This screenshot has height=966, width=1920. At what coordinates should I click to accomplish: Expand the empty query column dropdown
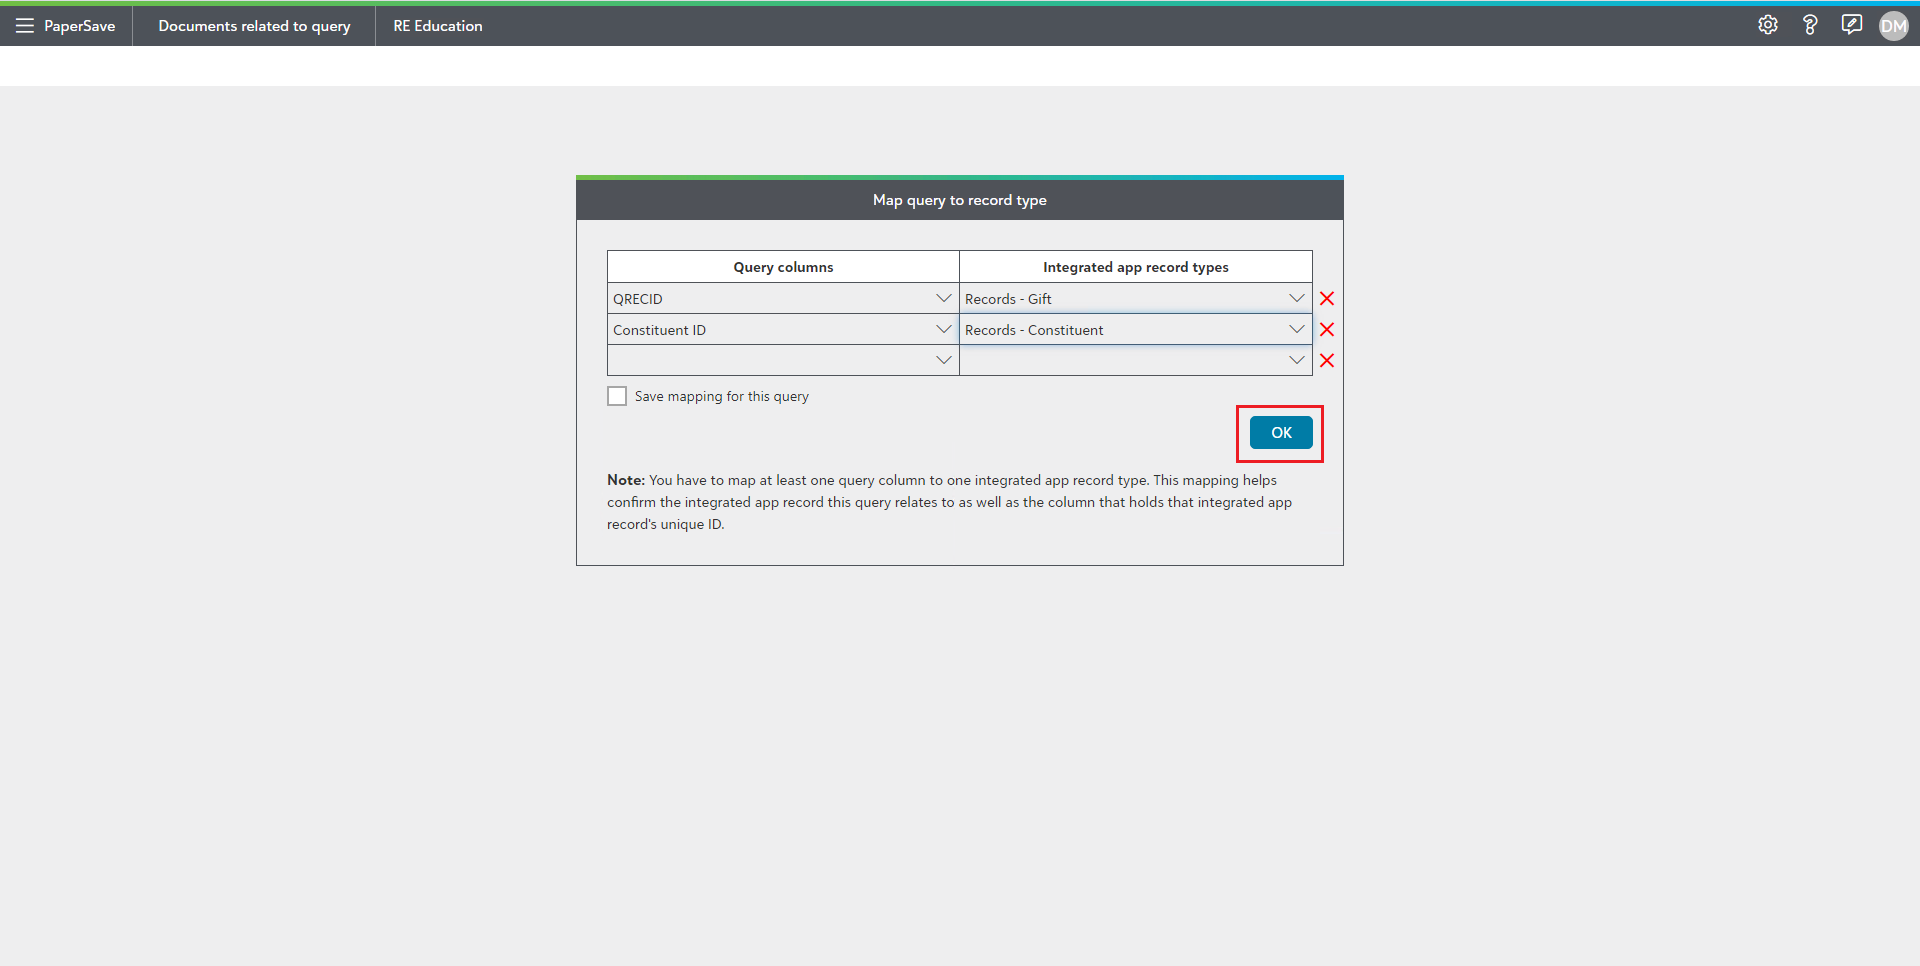point(943,361)
